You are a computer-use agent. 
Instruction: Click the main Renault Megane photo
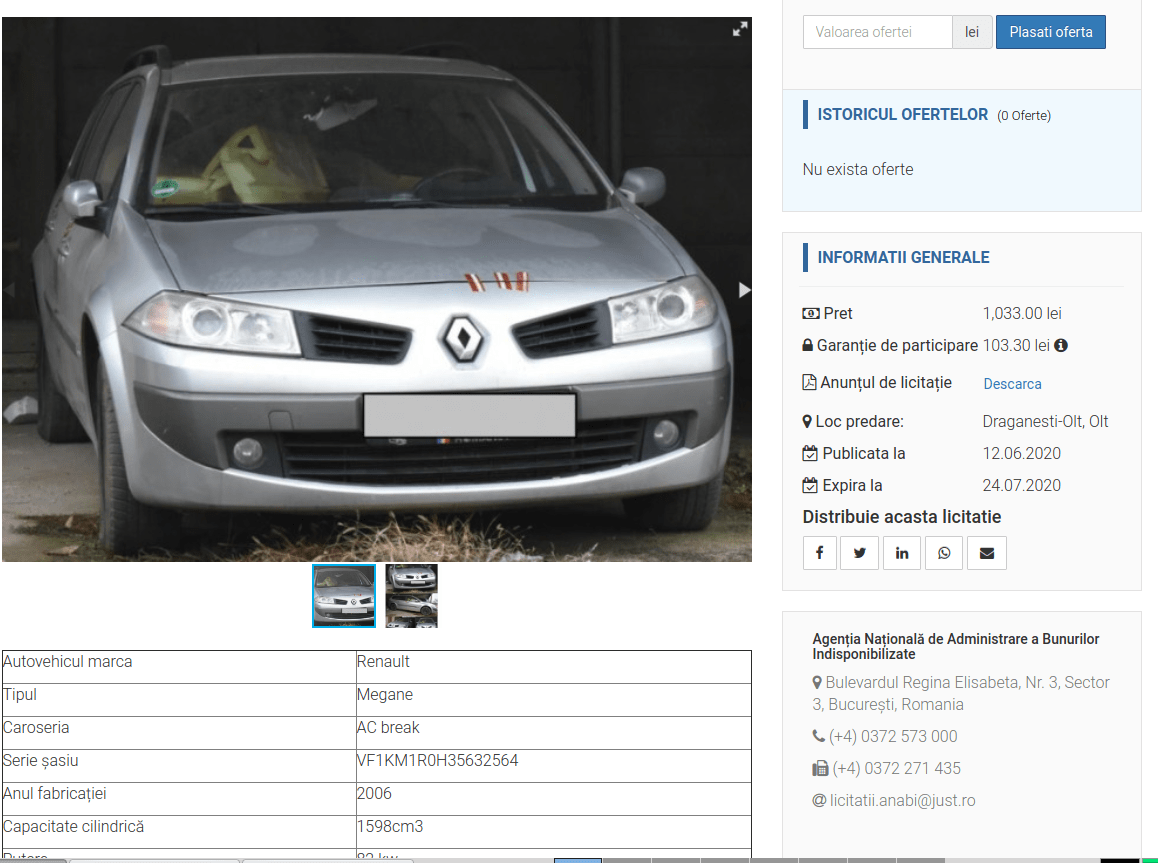(x=376, y=290)
